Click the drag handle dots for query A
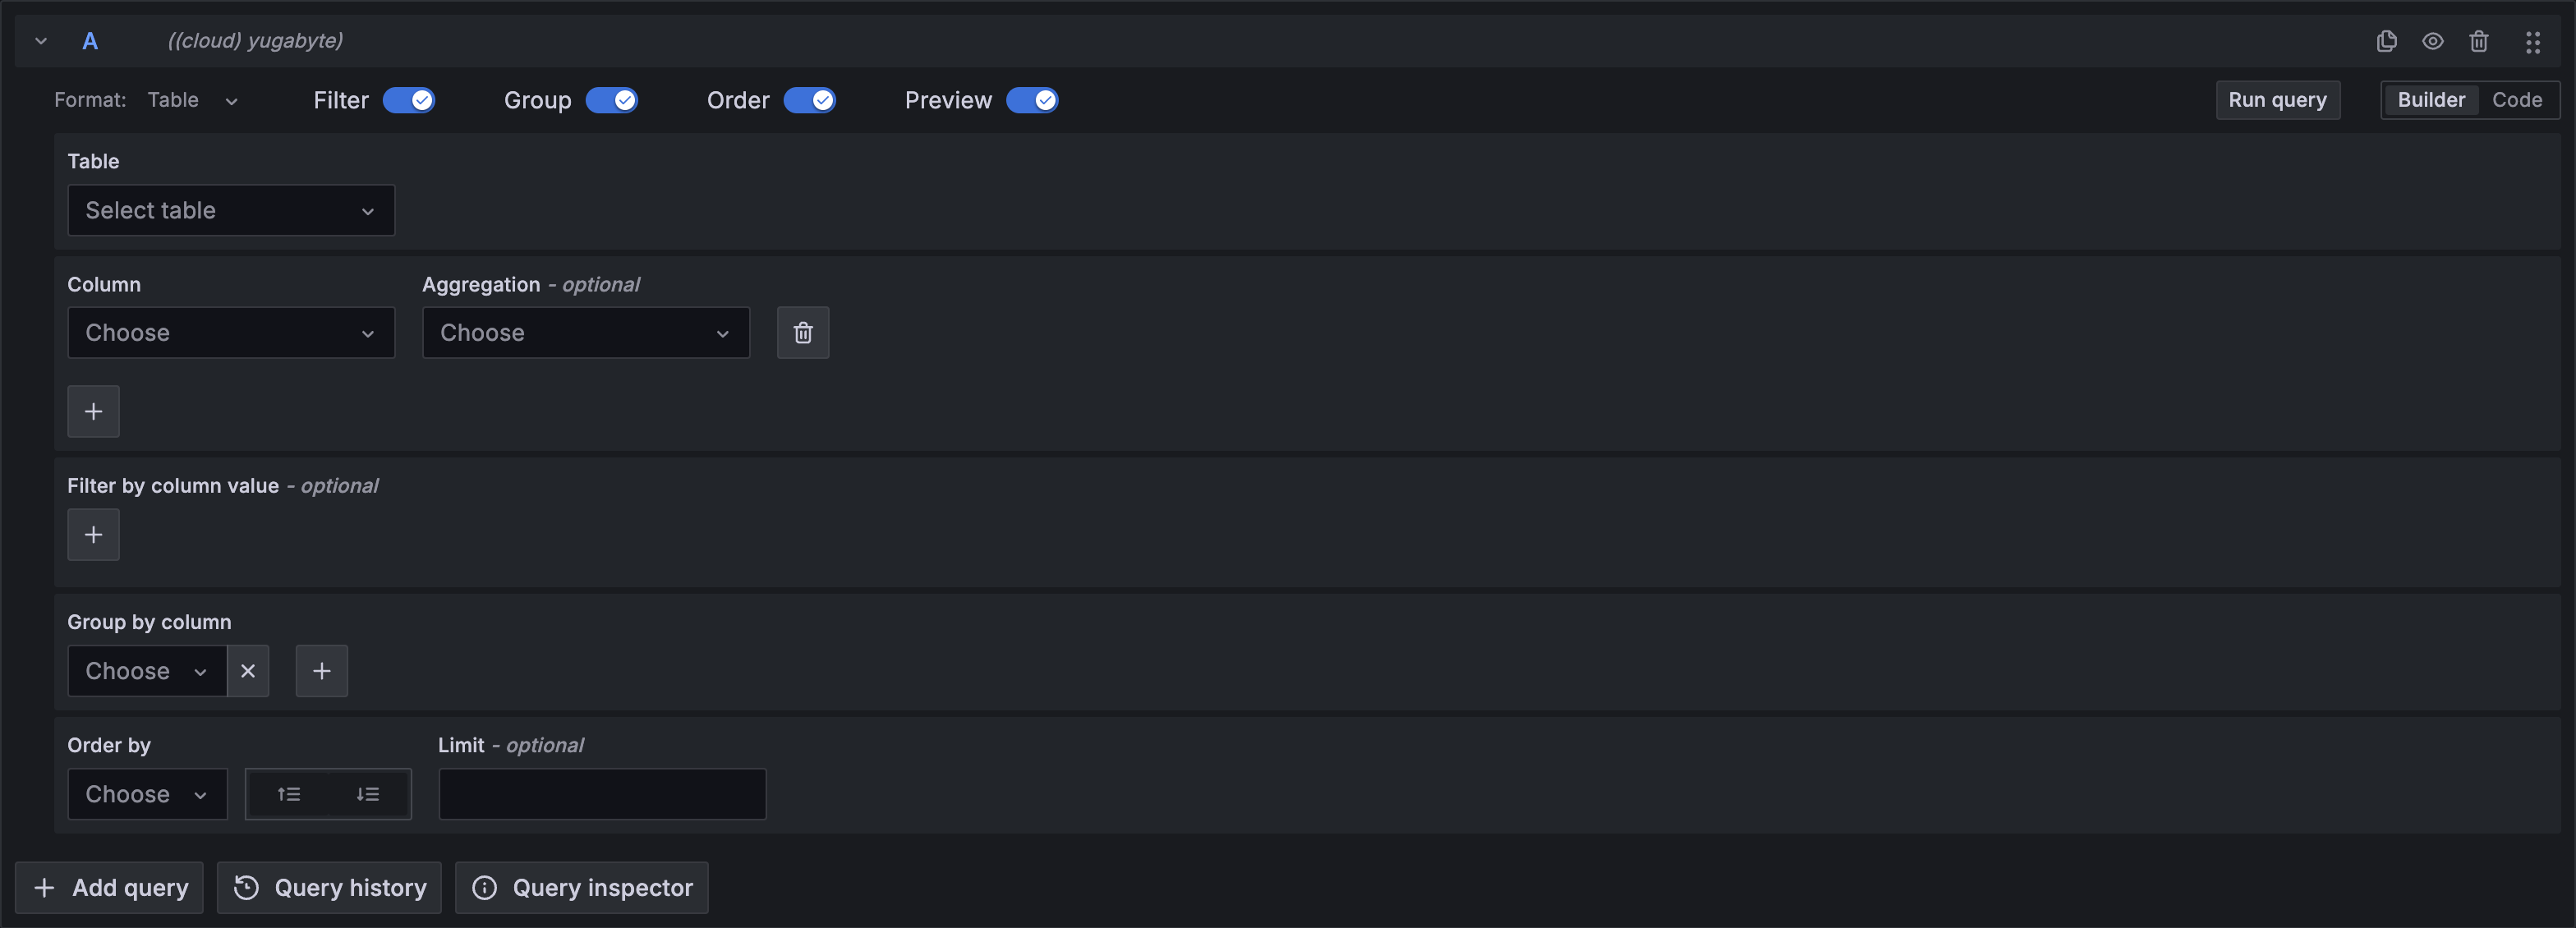The image size is (2576, 928). [2534, 41]
